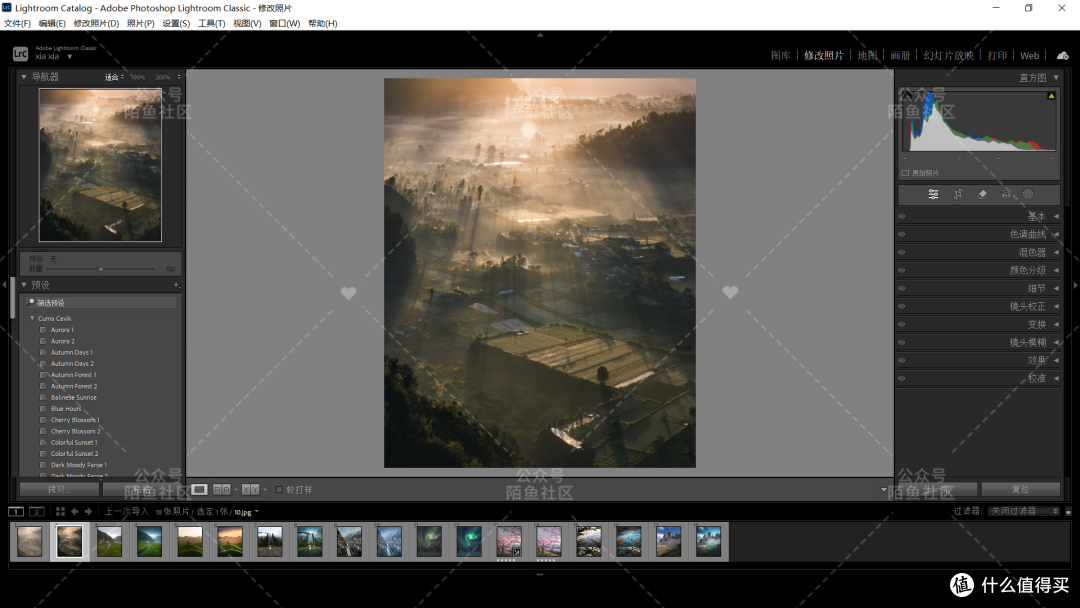Image resolution: width=1080 pixels, height=608 pixels.
Task: Click inside the 筛选预设 search field
Action: (101, 302)
